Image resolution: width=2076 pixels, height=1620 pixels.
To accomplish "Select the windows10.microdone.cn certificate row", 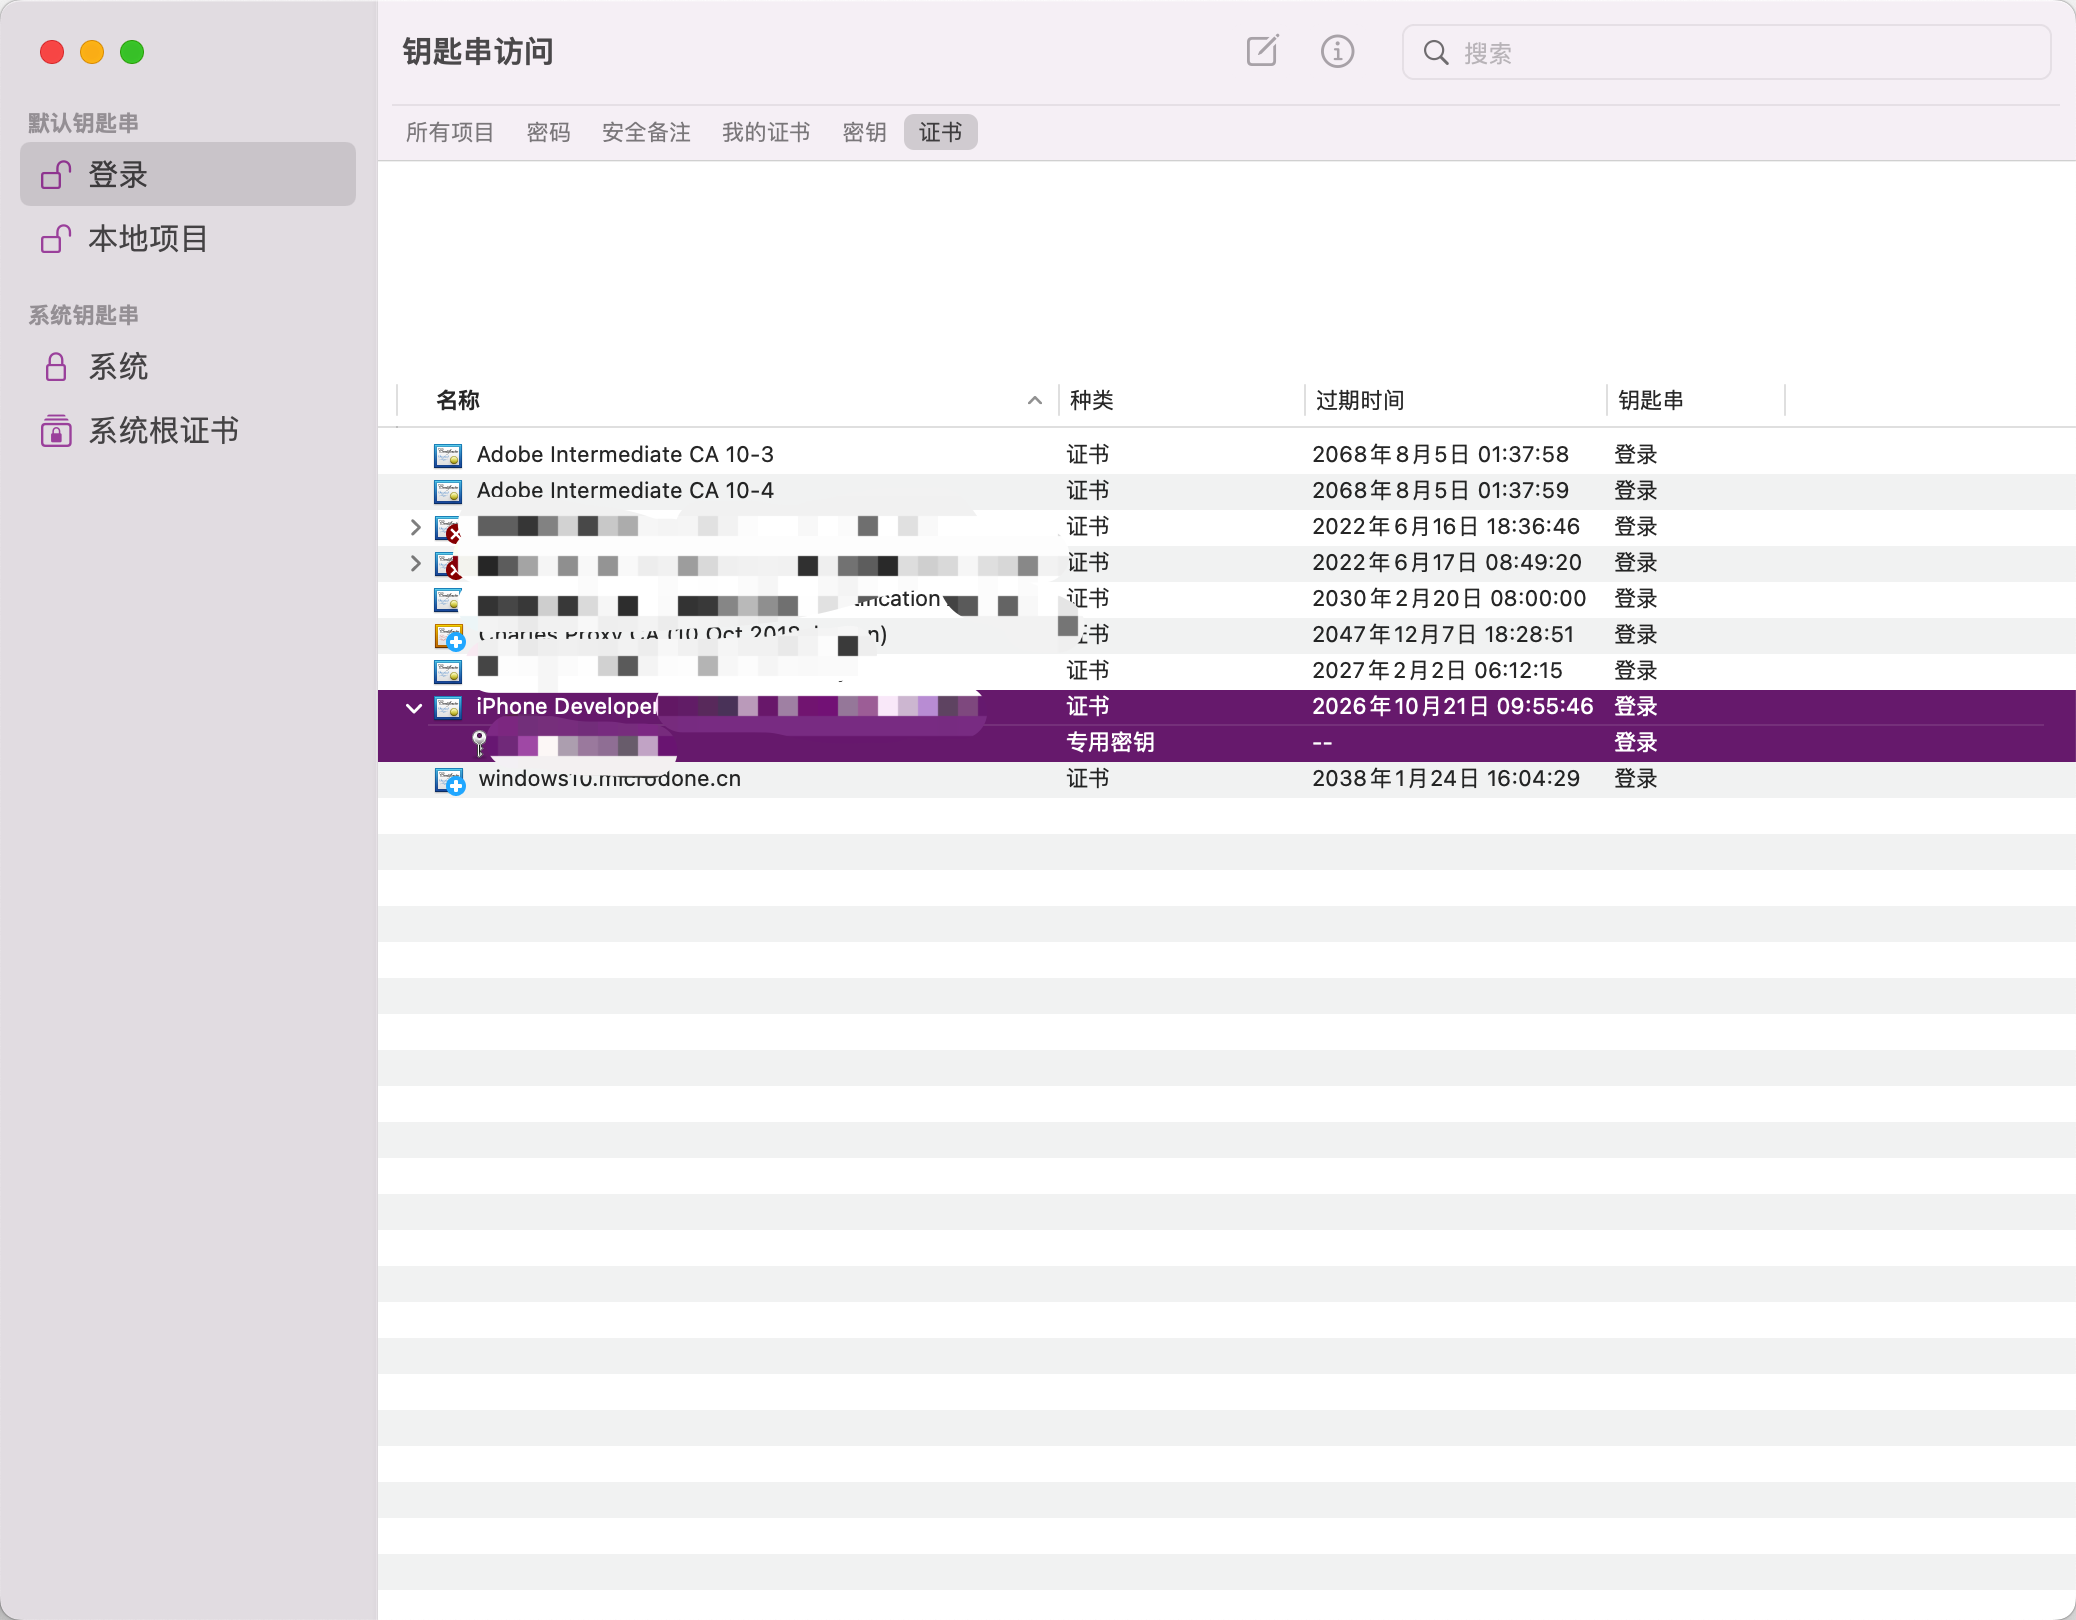I will coord(610,779).
